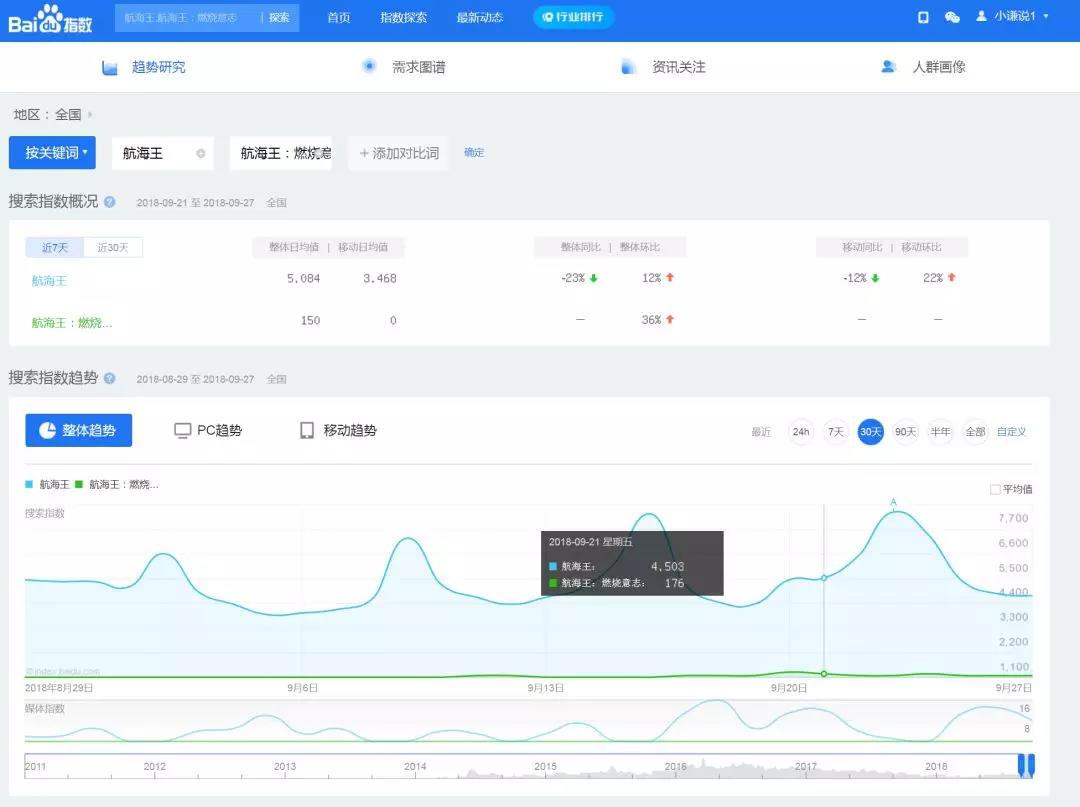Select the 移动趋势 tablet icon
Screen dimensions: 1080x807
pos(307,430)
